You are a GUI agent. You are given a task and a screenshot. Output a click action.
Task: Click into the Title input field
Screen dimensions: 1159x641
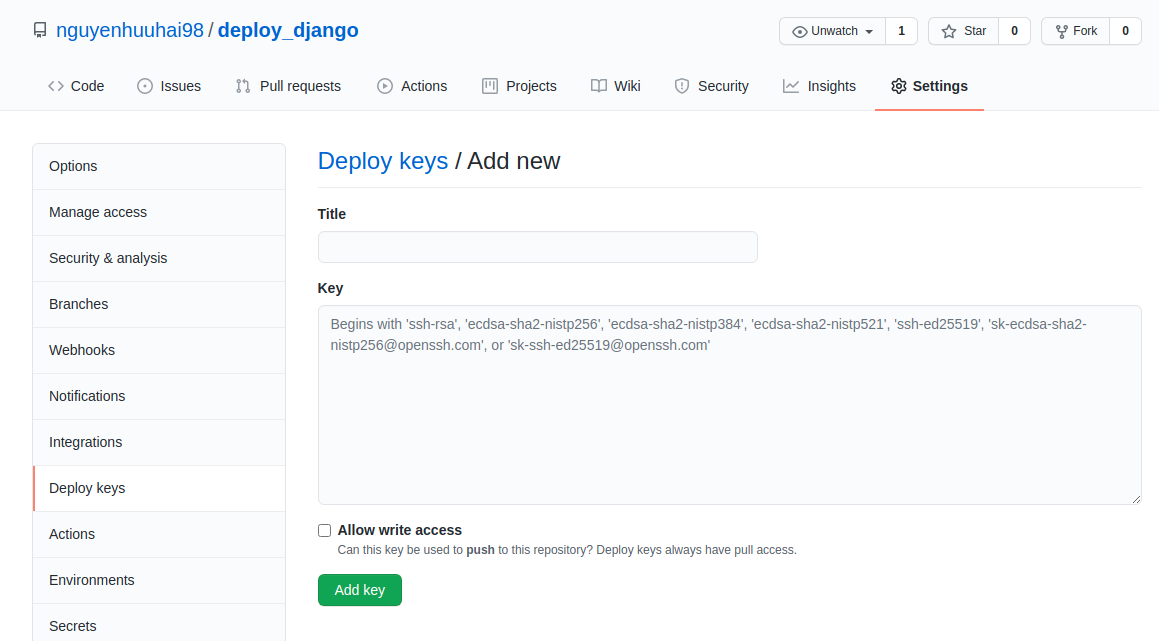pyautogui.click(x=537, y=247)
